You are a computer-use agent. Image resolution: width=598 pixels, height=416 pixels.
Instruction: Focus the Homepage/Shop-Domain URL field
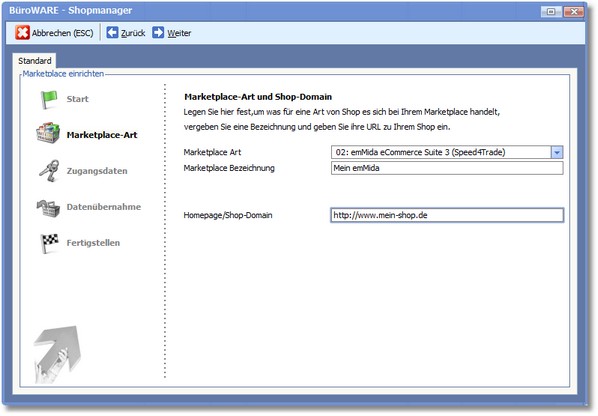447,215
